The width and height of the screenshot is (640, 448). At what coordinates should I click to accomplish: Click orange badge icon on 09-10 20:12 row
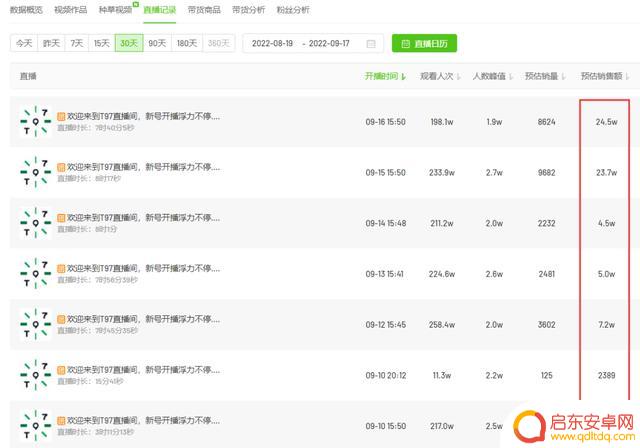61,370
